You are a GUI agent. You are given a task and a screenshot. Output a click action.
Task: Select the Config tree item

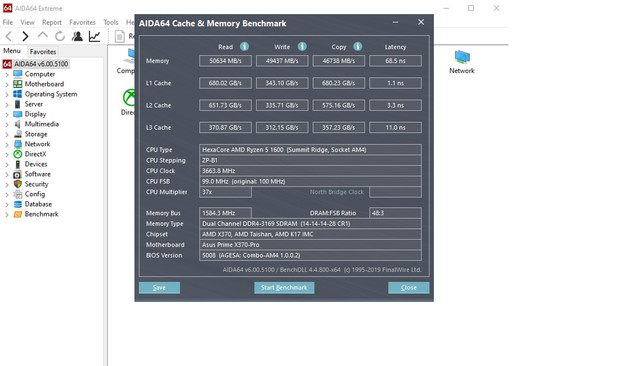[35, 194]
